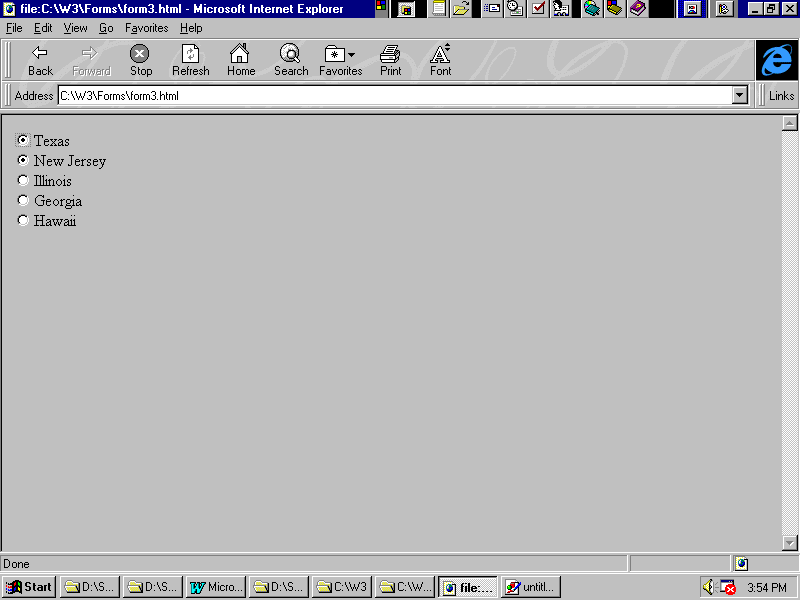Open the File menu
The height and width of the screenshot is (600, 800).
click(x=14, y=28)
